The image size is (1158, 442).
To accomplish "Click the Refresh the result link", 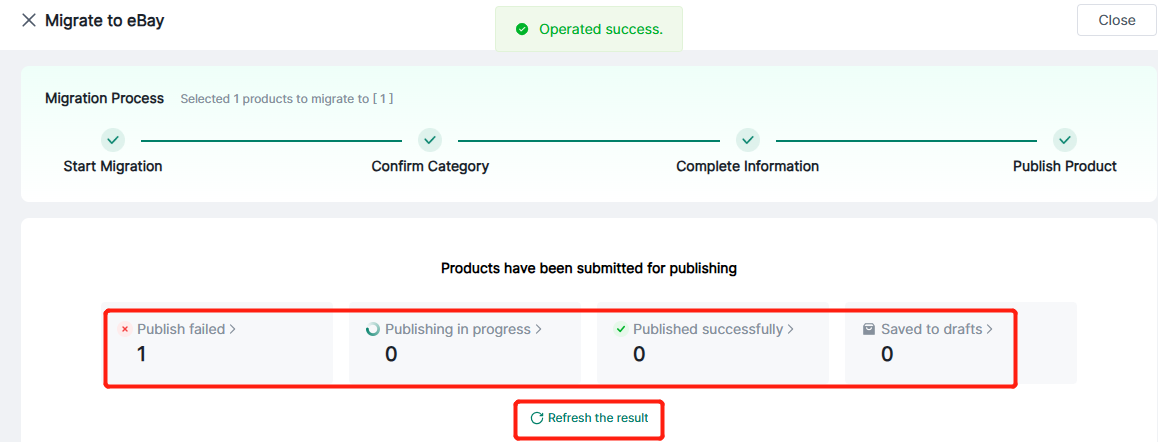I will point(598,418).
